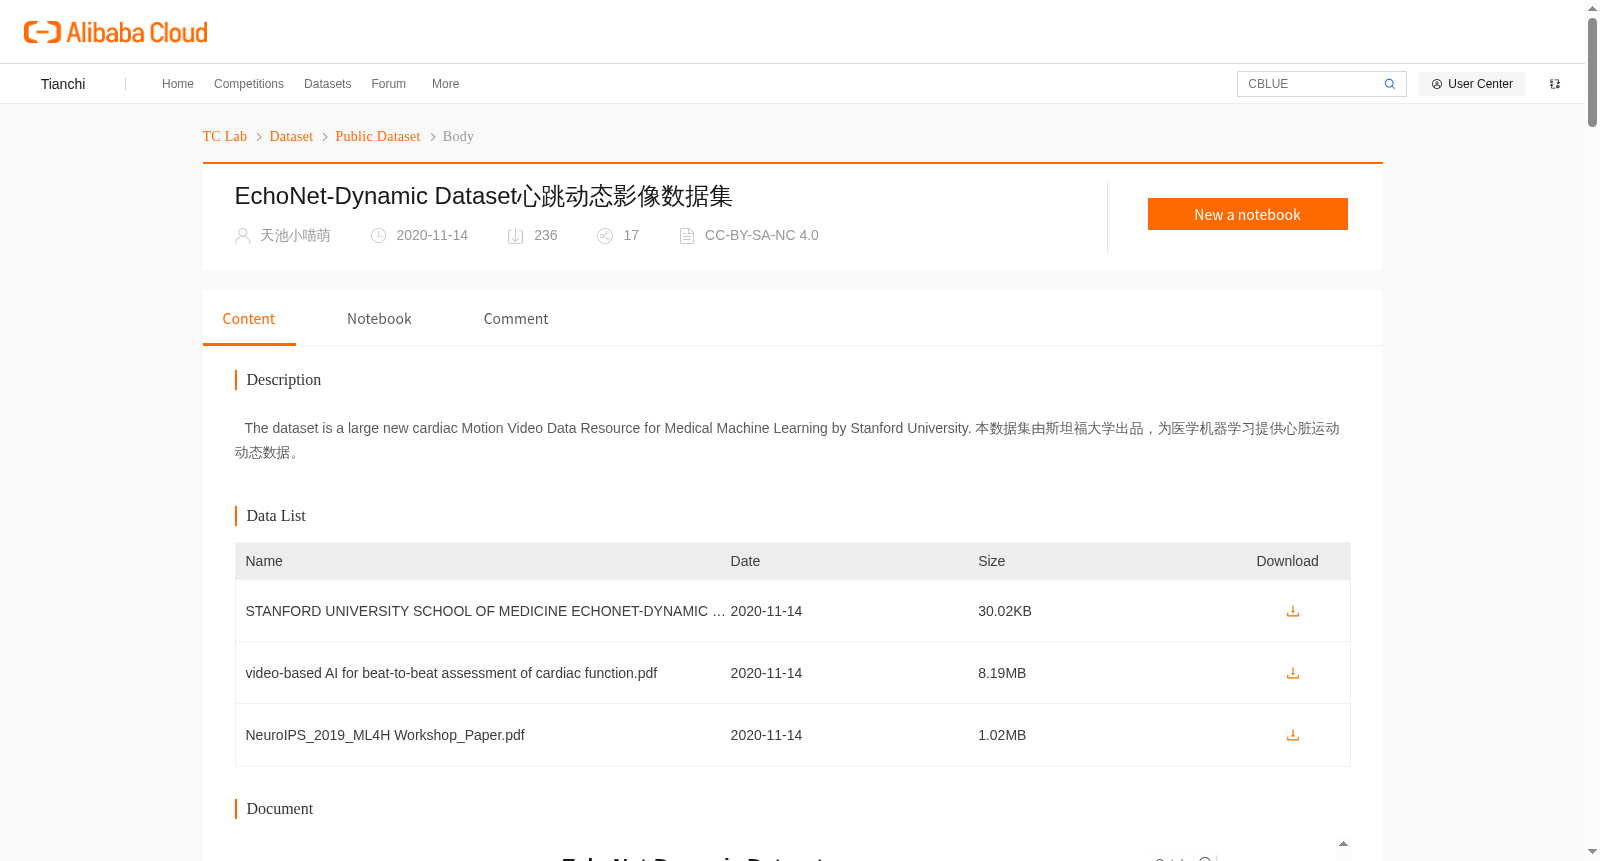Viewport: 1600px width, 861px height.
Task: Click the Data List section heading
Action: tap(276, 516)
